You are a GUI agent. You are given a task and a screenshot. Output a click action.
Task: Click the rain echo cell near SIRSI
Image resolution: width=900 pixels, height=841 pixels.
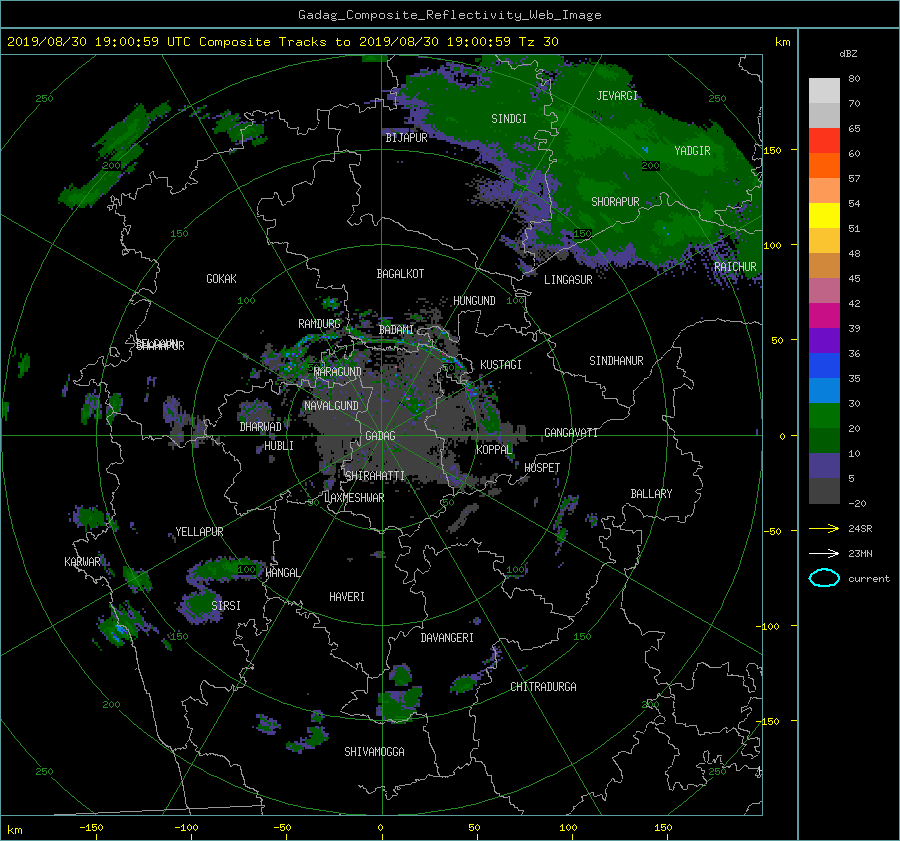(x=201, y=606)
